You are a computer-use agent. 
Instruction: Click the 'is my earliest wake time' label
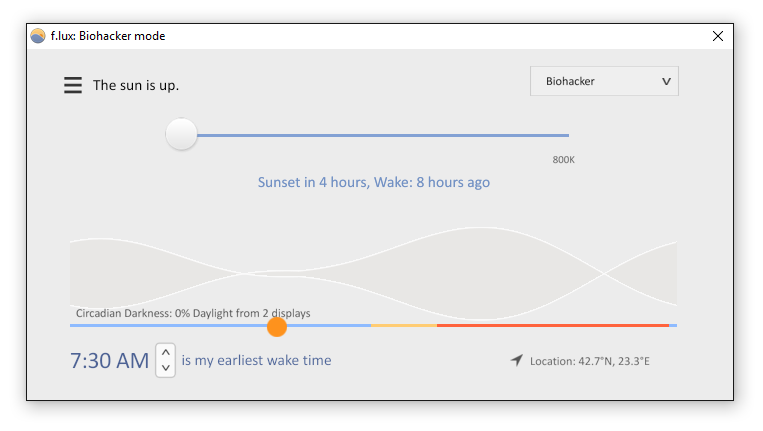(x=256, y=360)
